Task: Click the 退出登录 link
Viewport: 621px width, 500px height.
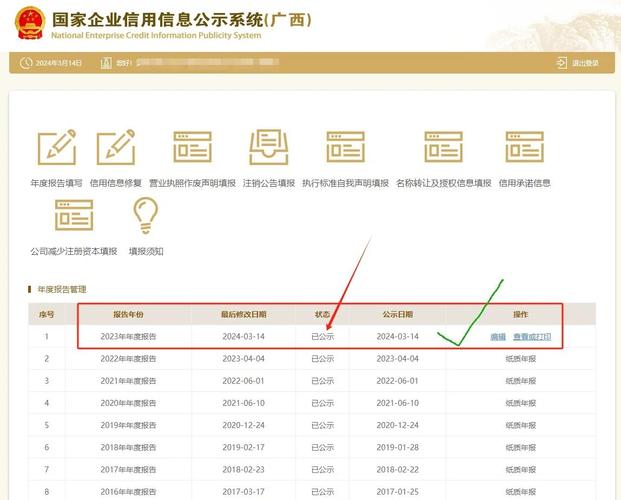Action: [x=585, y=63]
